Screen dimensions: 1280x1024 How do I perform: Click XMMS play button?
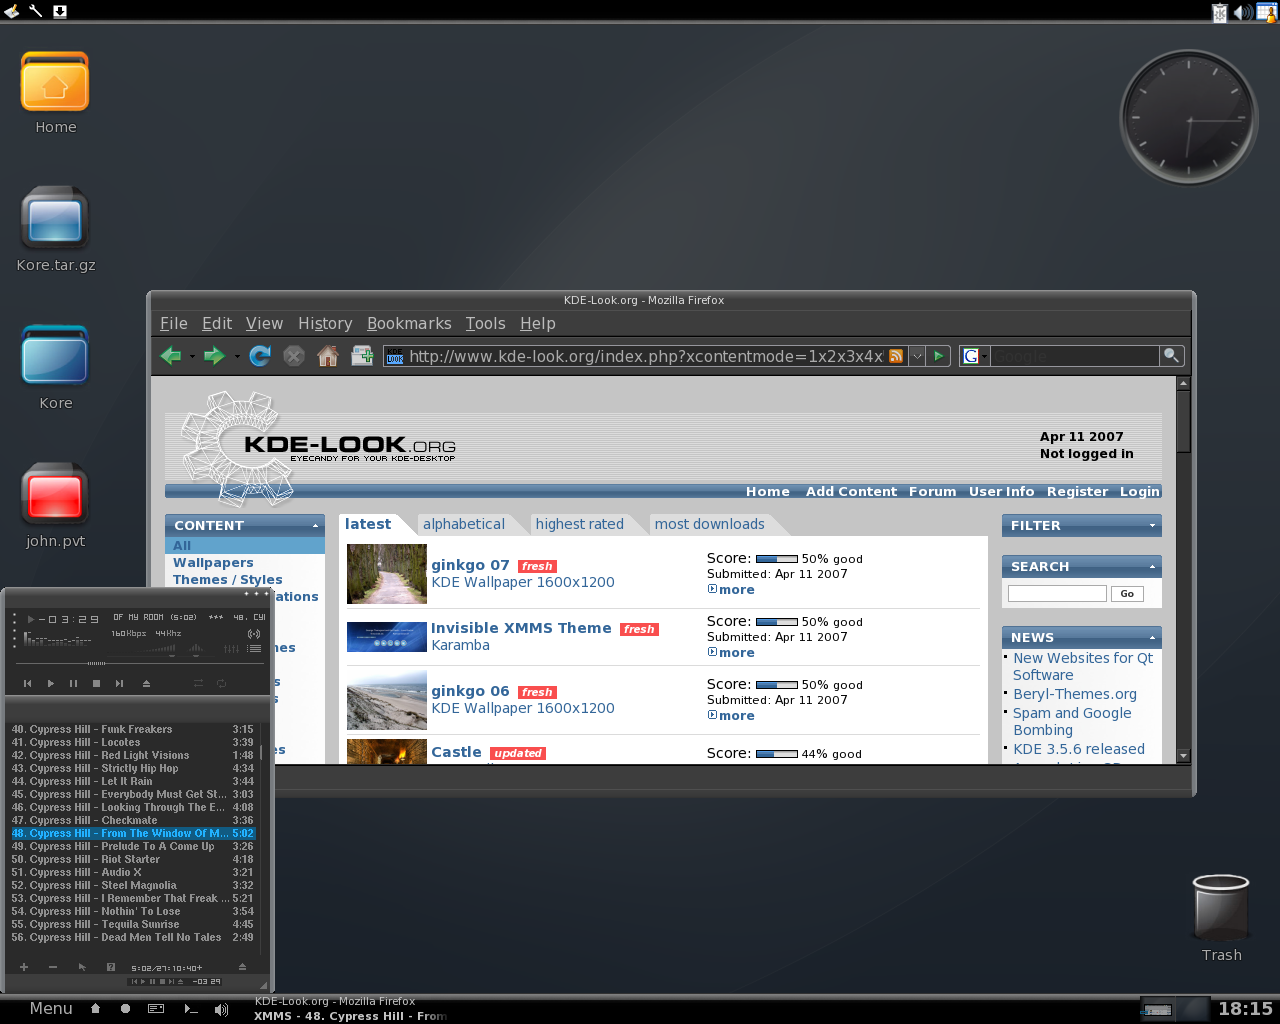coord(51,684)
